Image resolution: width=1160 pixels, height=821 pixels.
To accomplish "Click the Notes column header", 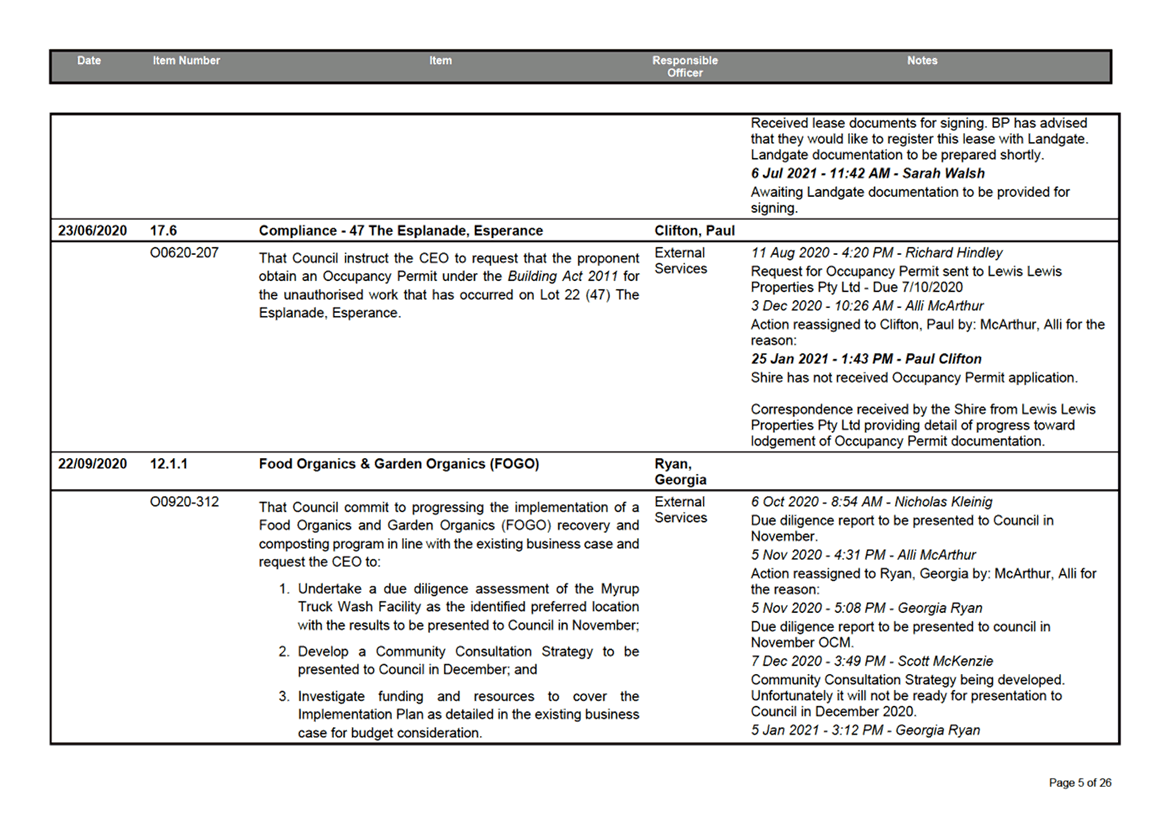I will 921,61.
